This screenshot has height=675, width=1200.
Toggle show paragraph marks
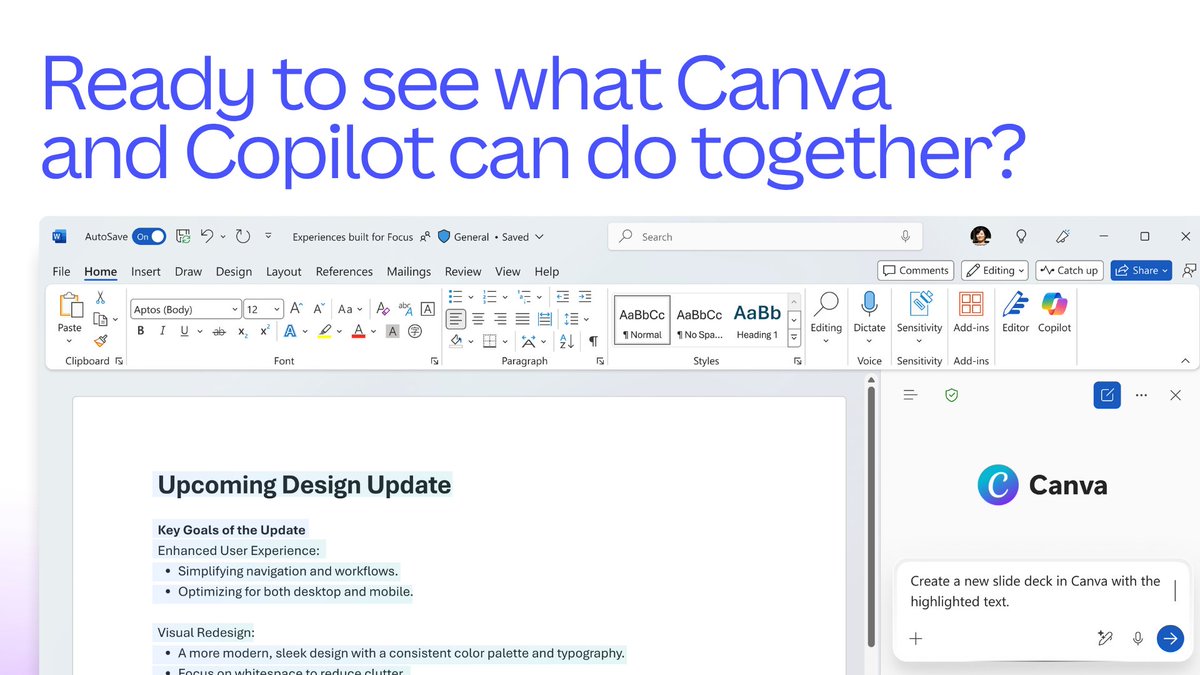593,341
